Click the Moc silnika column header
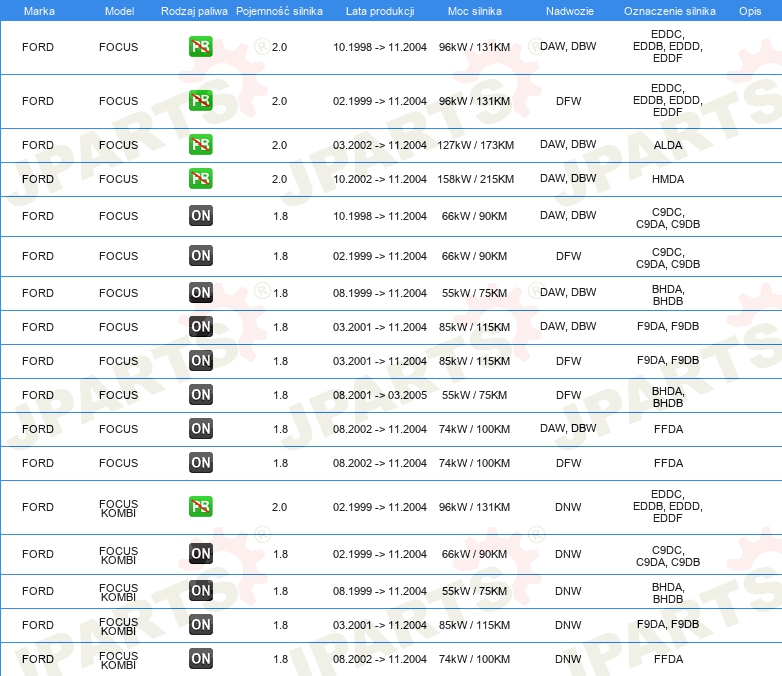Viewport: 782px width, 676px height. coord(475,11)
